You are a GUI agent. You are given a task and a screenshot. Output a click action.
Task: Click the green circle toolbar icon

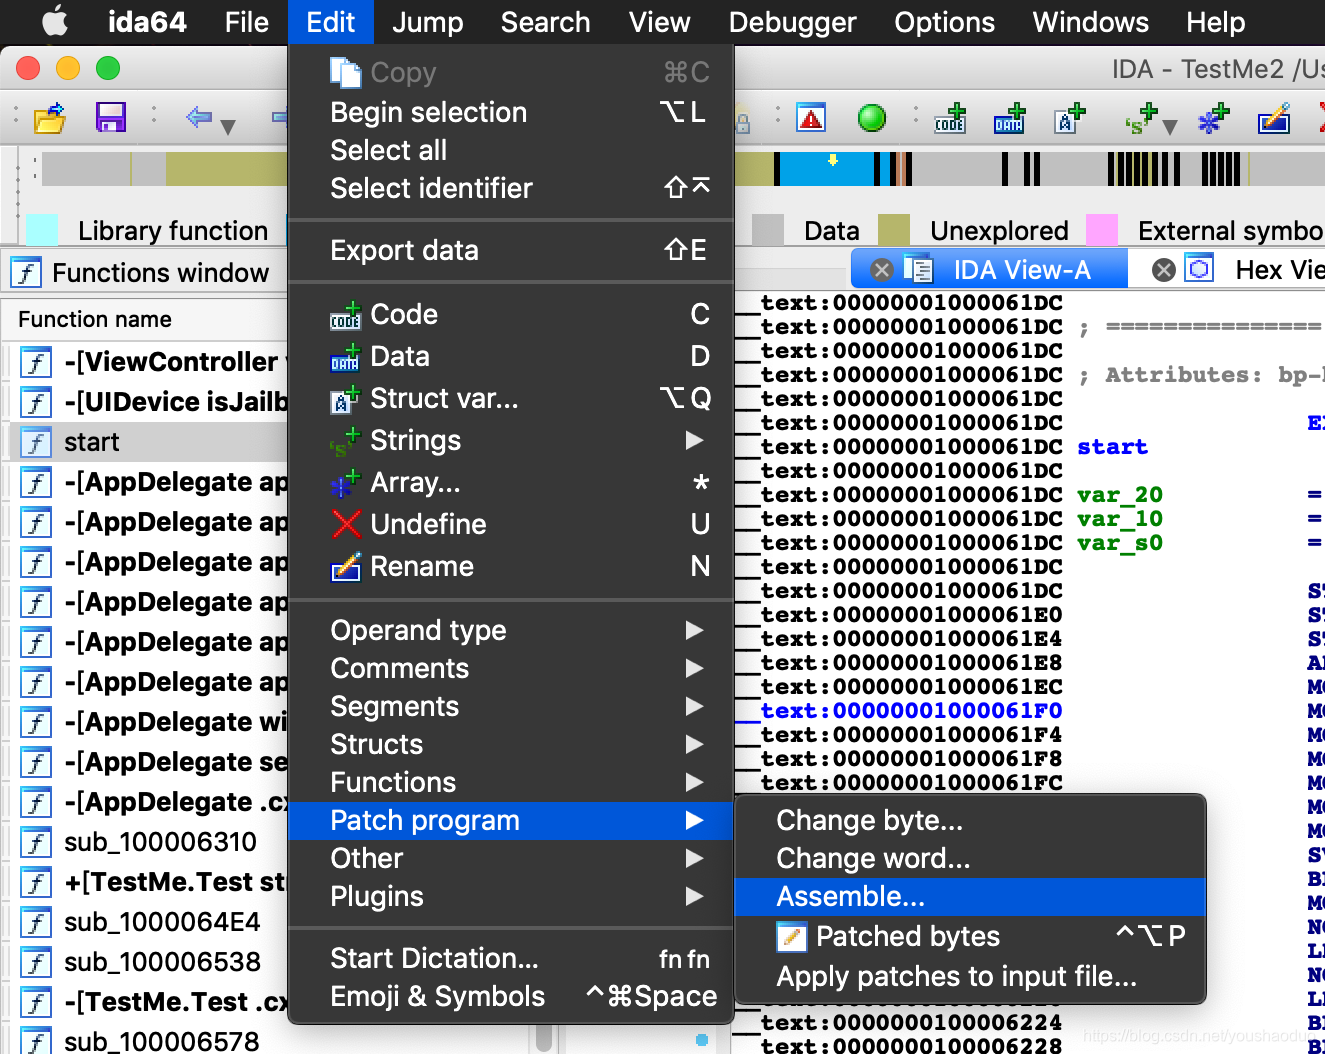872,118
